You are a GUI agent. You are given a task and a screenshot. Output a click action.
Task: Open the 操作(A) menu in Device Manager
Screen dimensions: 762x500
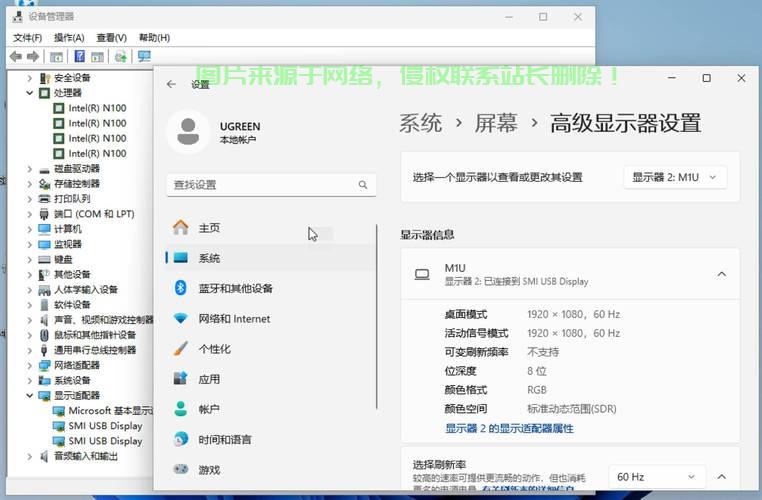69,37
